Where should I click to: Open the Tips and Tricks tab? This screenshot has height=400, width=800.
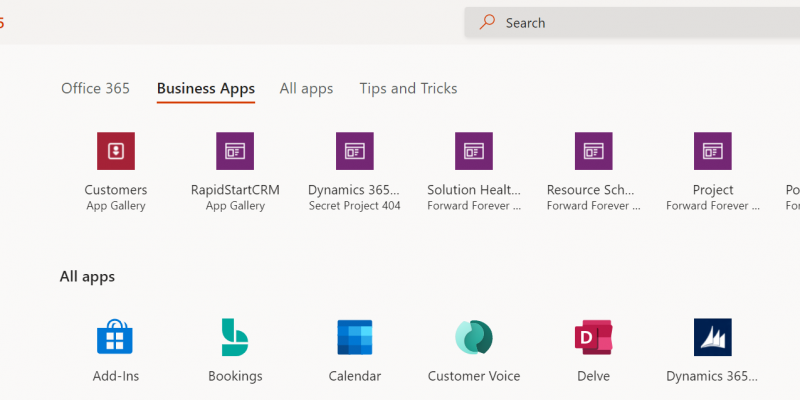click(x=408, y=89)
